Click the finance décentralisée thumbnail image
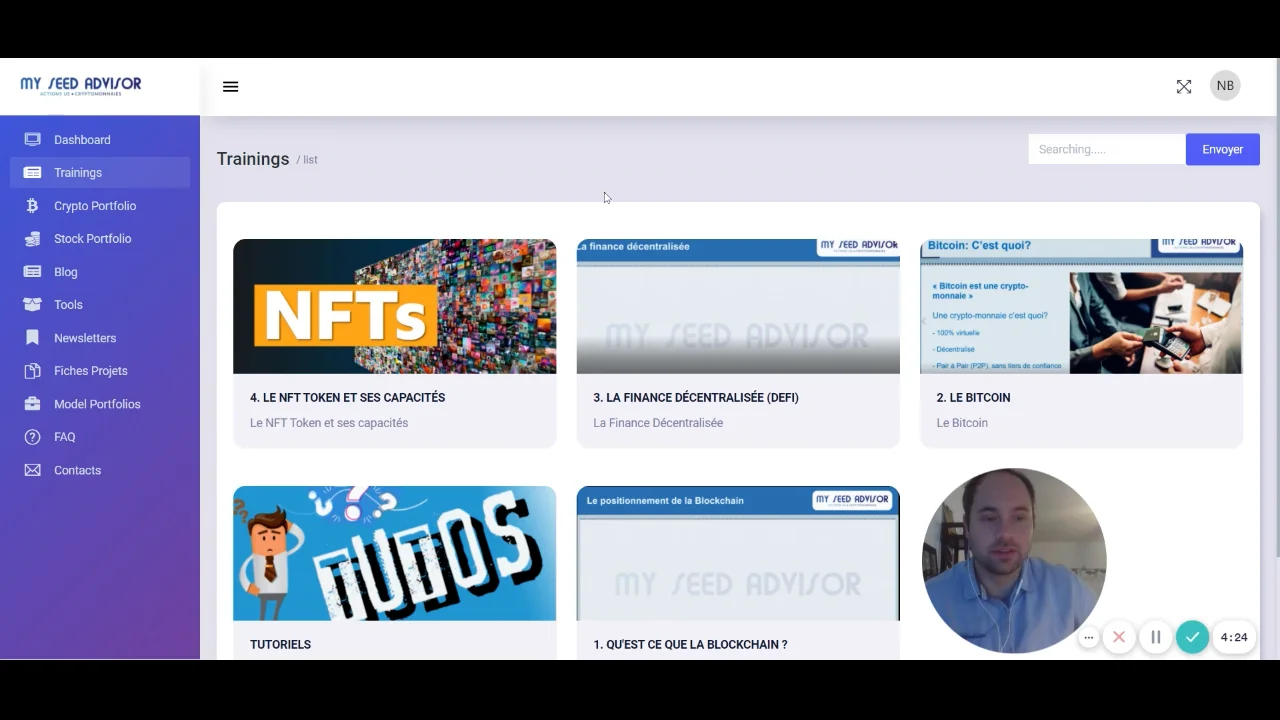1280x720 pixels. [738, 306]
